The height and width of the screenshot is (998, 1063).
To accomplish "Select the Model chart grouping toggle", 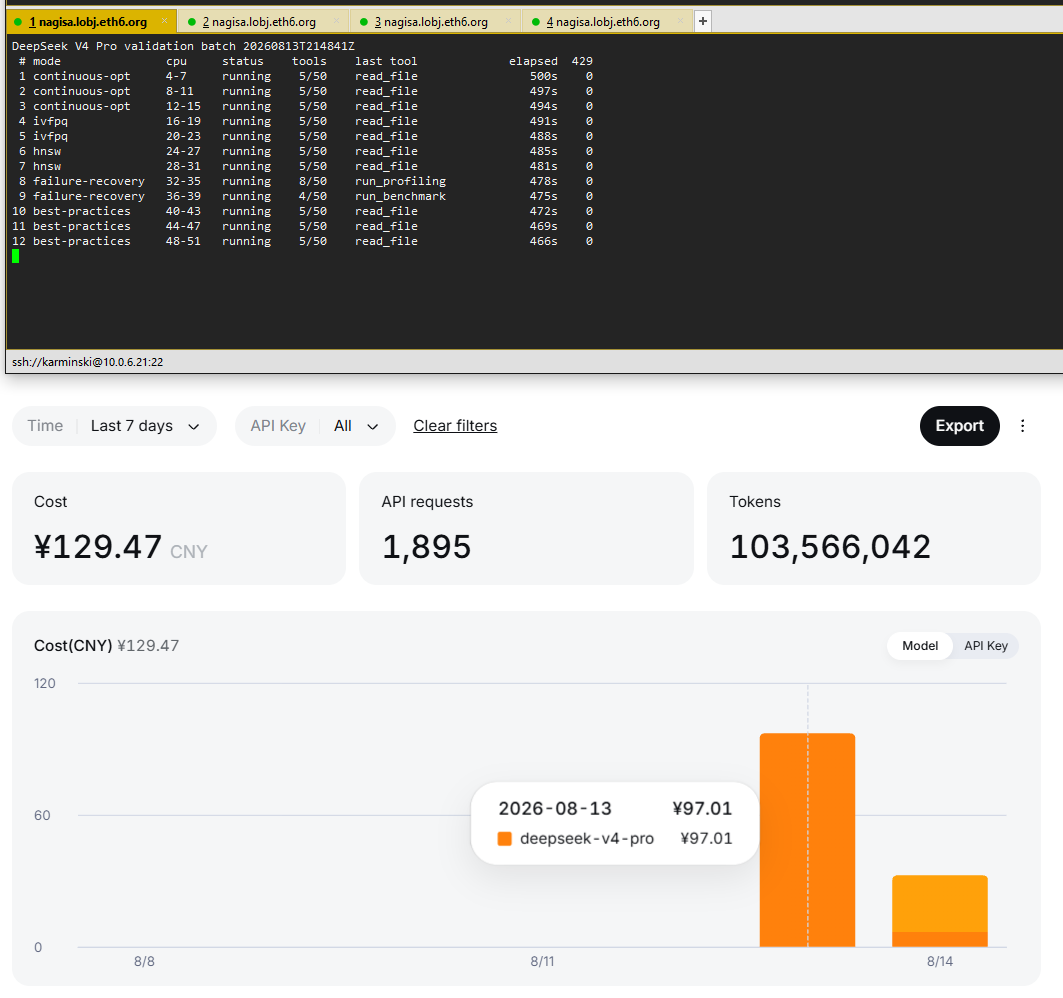I will (919, 645).
